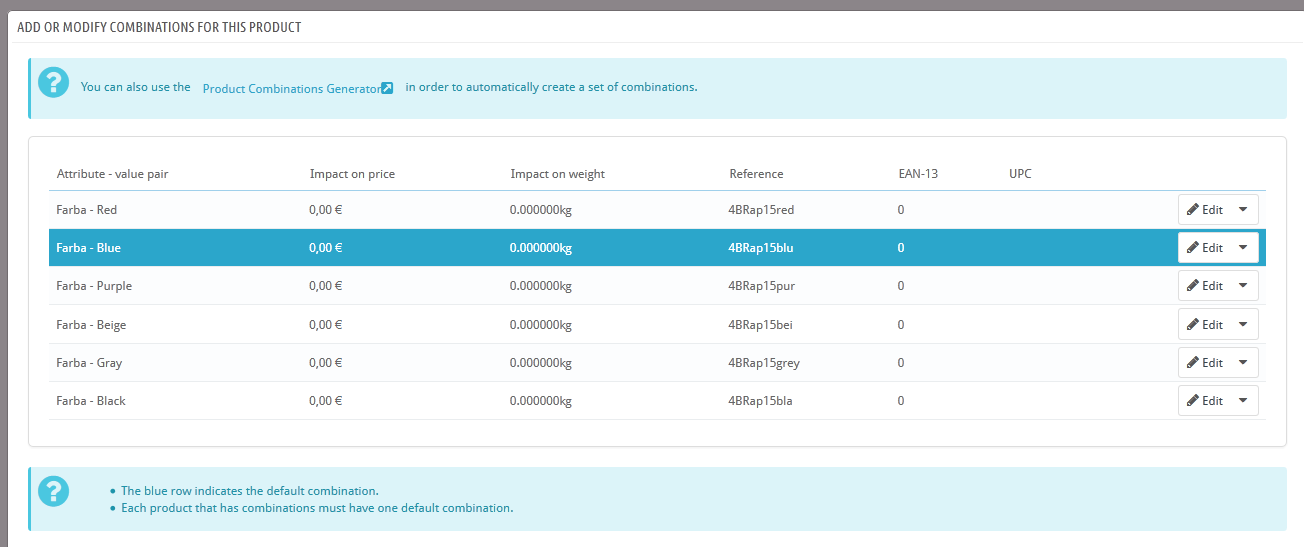The width and height of the screenshot is (1304, 547).
Task: Click reference '4BRap15grey'
Action: [764, 363]
